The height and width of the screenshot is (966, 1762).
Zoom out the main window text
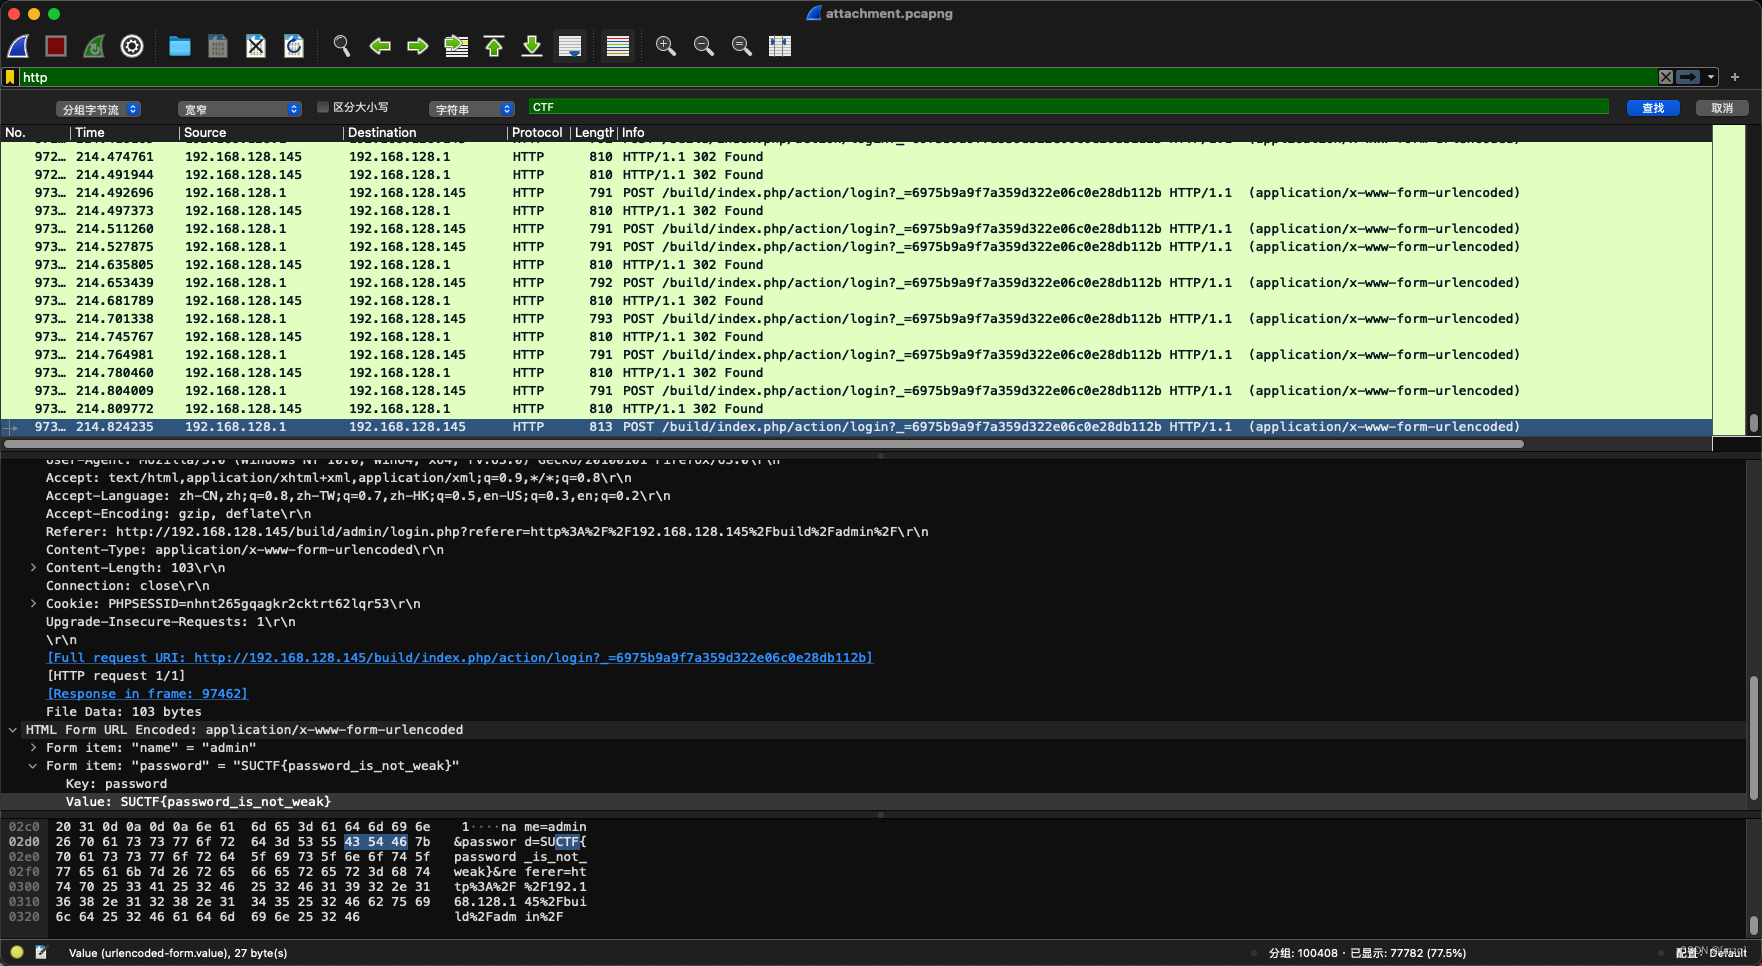pyautogui.click(x=704, y=46)
